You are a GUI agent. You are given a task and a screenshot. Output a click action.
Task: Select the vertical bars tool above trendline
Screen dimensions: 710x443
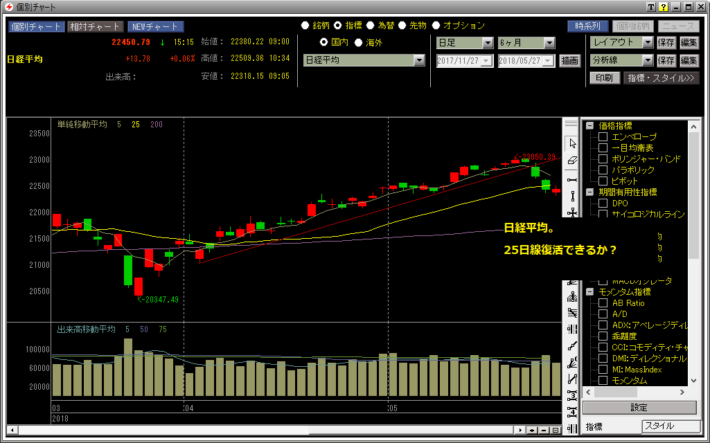point(572,329)
